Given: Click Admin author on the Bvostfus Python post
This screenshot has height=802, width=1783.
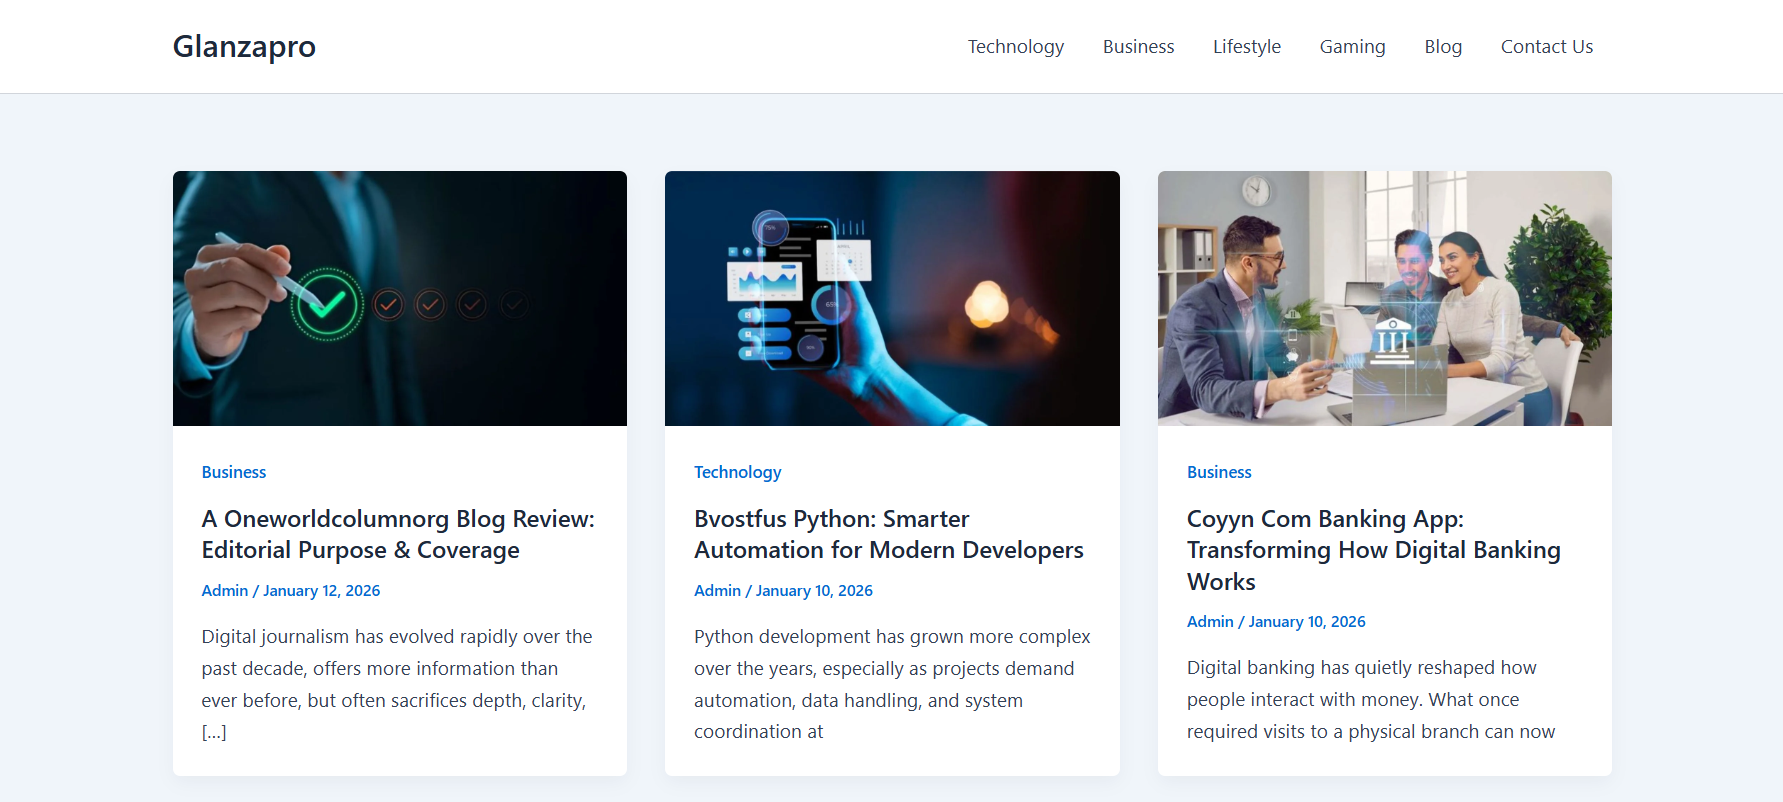Looking at the screenshot, I should tap(717, 591).
